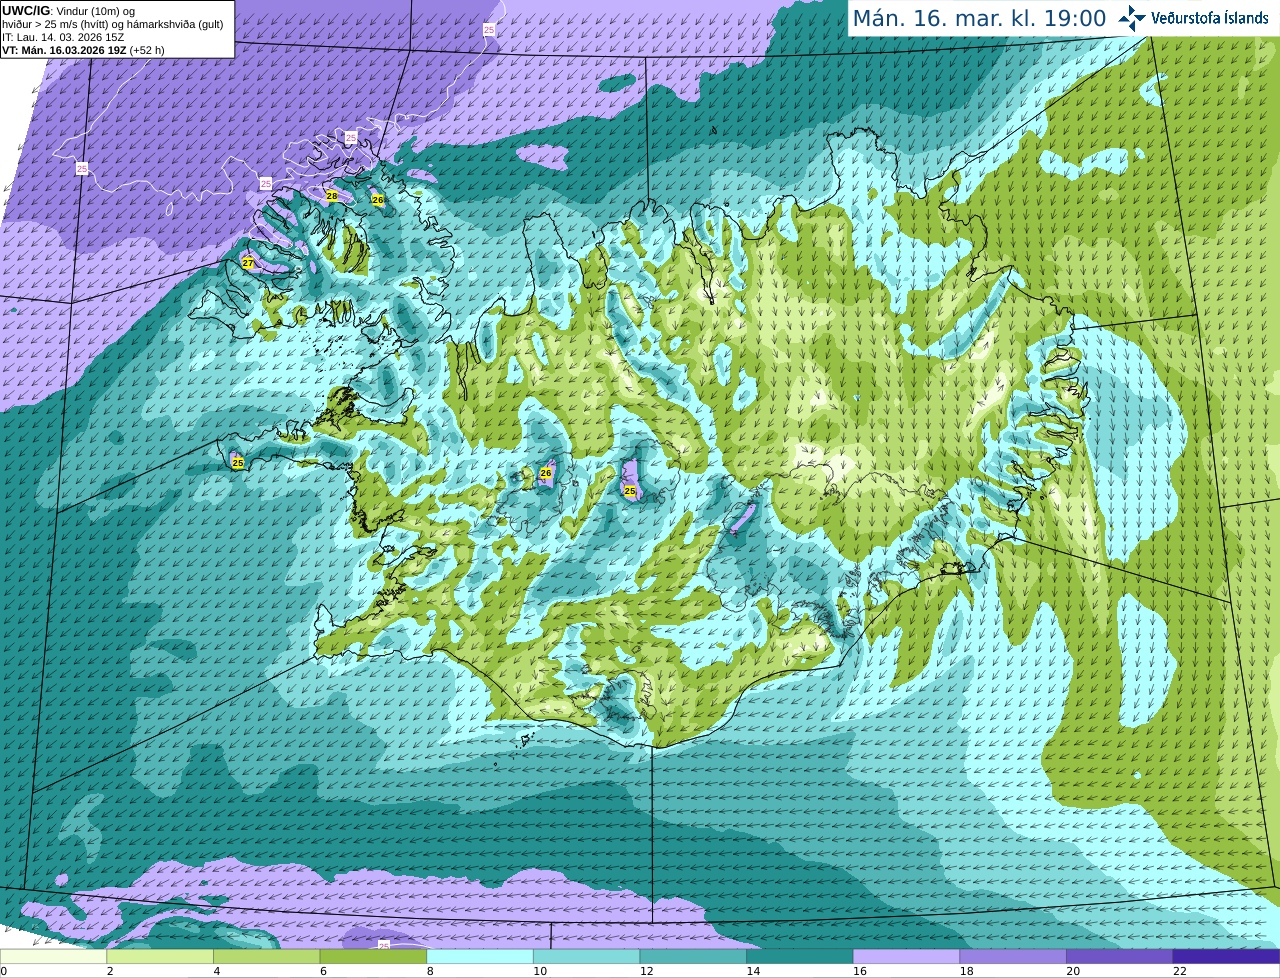Click the yellow 28 gust marker
This screenshot has height=978, width=1280.
(332, 196)
